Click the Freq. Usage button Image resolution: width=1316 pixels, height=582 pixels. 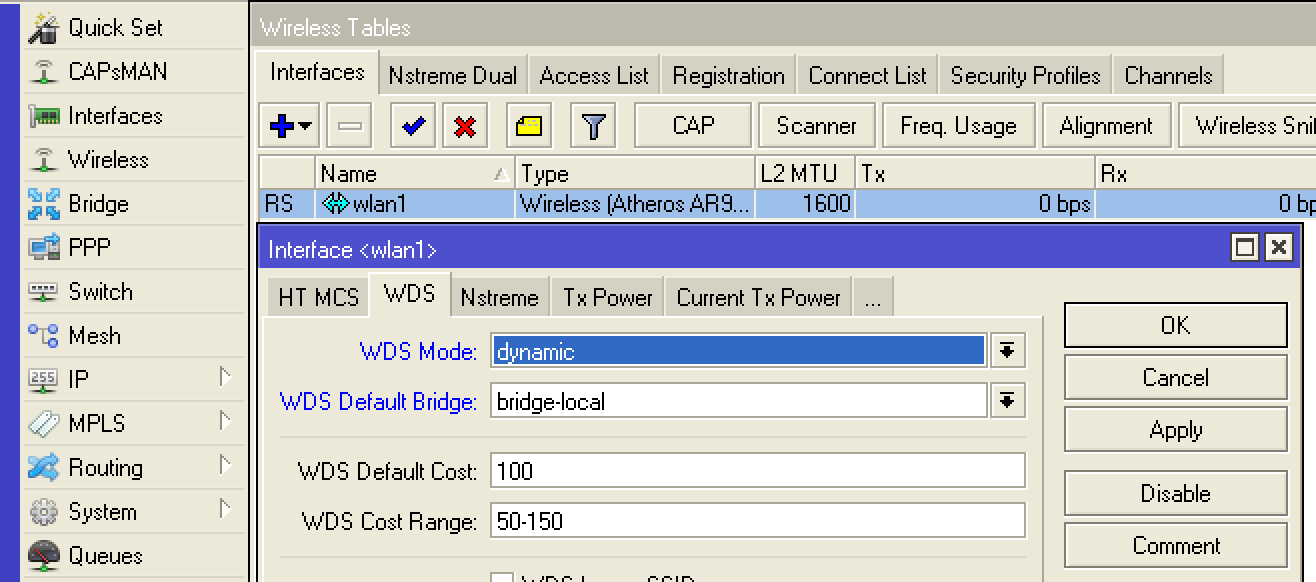958,126
